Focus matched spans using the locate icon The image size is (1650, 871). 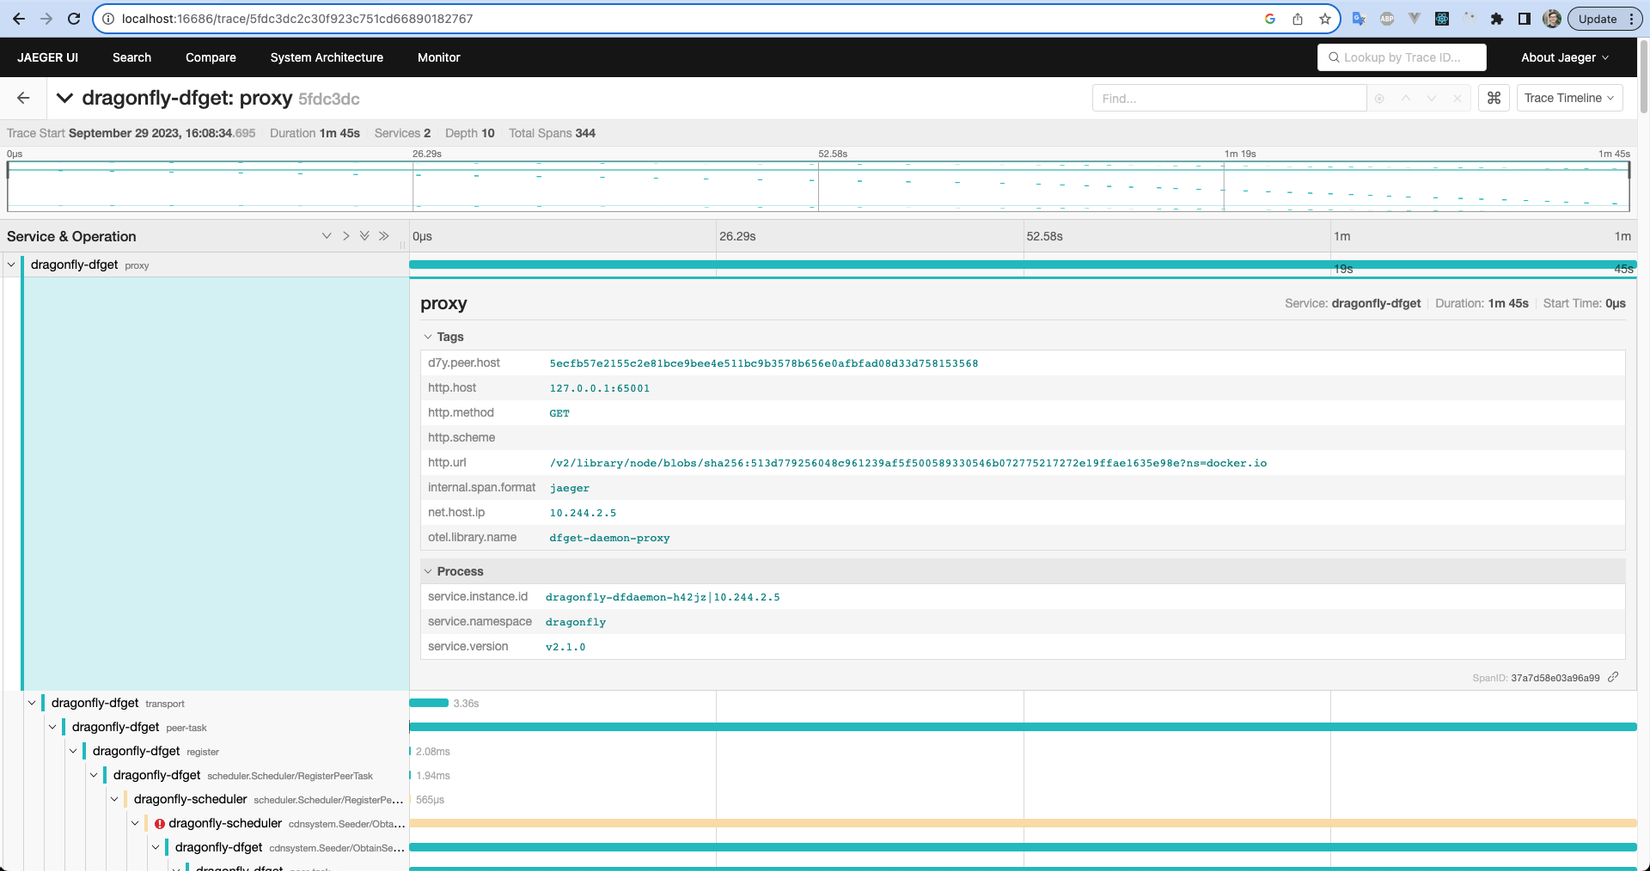tap(1379, 98)
